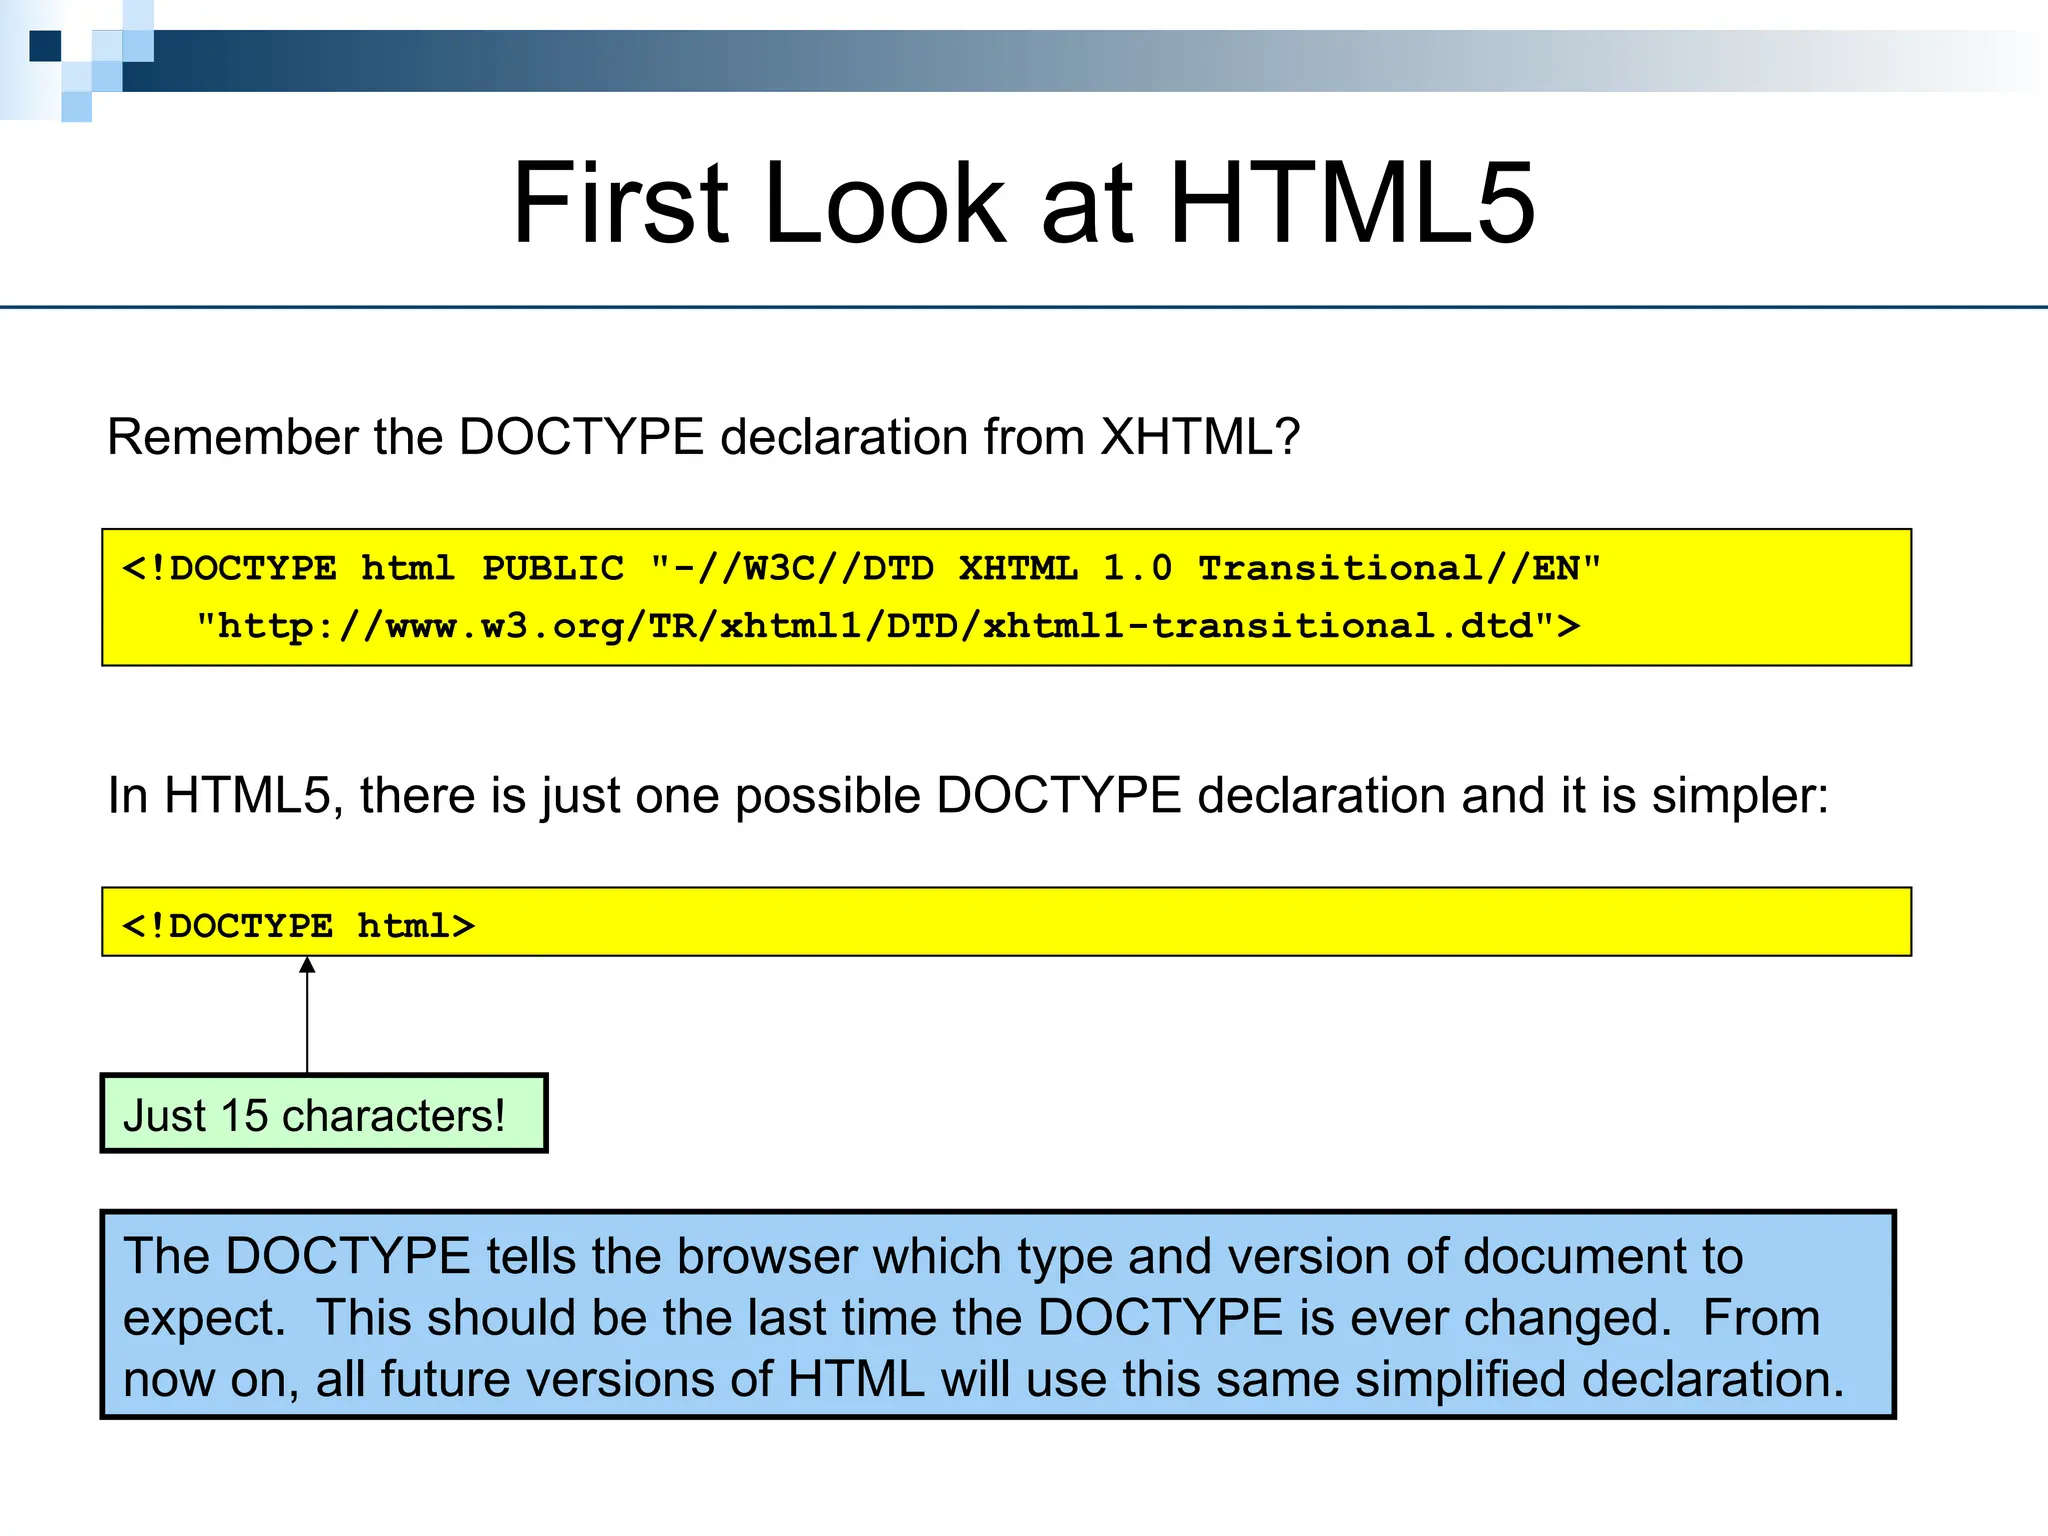Click the word HTML5 in the title

(x=1351, y=203)
